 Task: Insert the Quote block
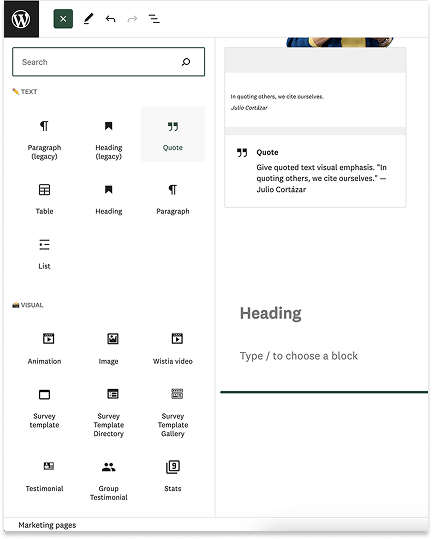173,134
